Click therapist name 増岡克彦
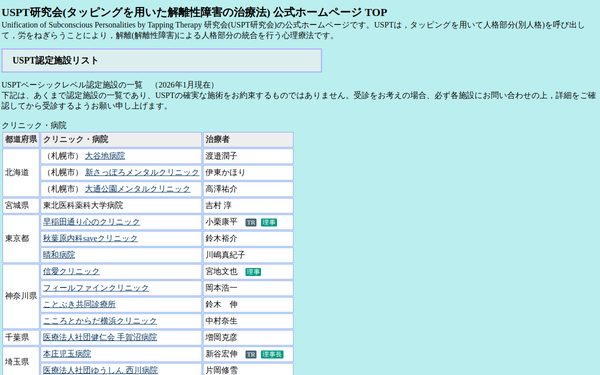The height and width of the screenshot is (375, 600). tap(221, 337)
